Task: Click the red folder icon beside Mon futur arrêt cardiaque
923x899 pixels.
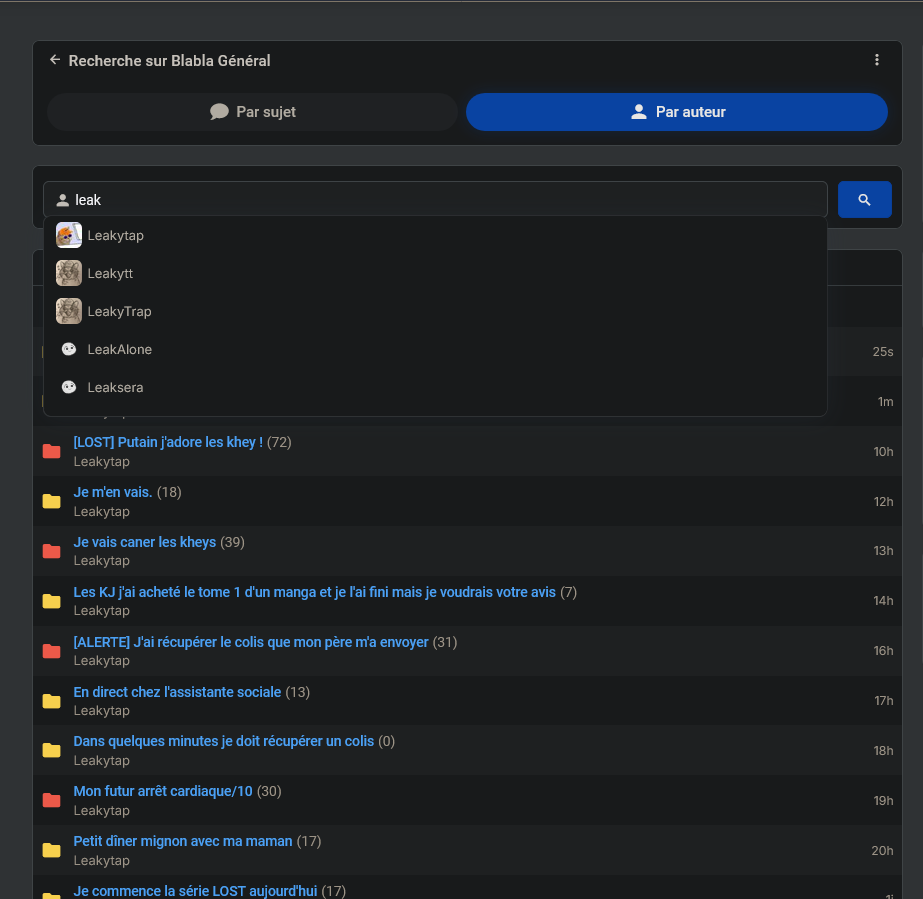Action: coord(52,800)
